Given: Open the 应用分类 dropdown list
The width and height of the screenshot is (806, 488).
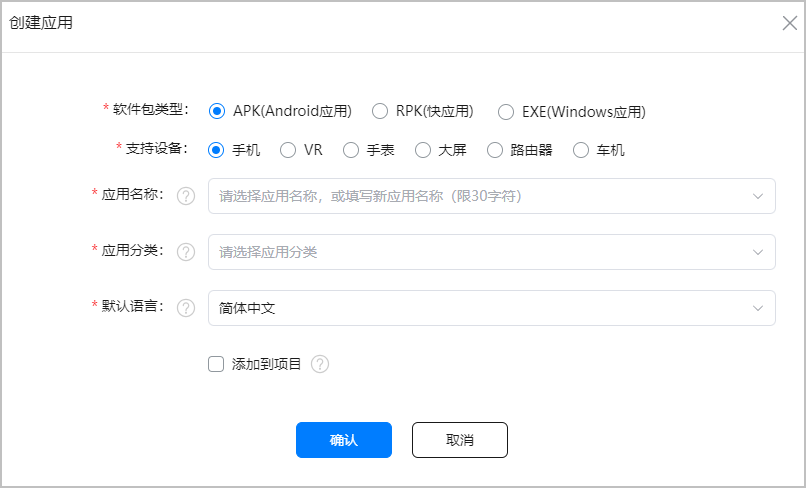Looking at the screenshot, I should (491, 252).
